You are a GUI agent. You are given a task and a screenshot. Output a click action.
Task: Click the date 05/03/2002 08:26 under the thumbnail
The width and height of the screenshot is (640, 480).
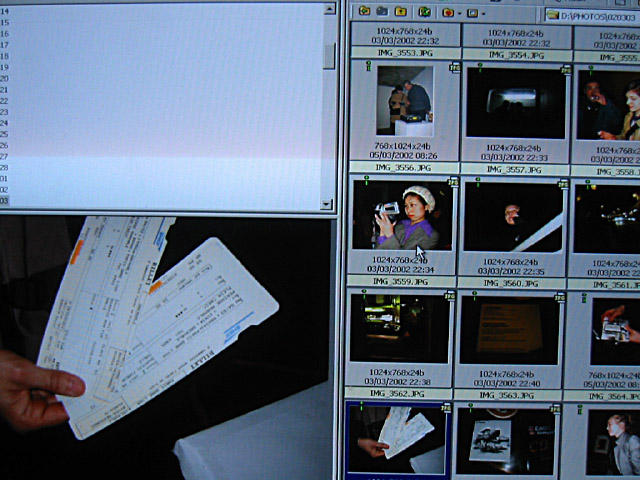(x=403, y=156)
